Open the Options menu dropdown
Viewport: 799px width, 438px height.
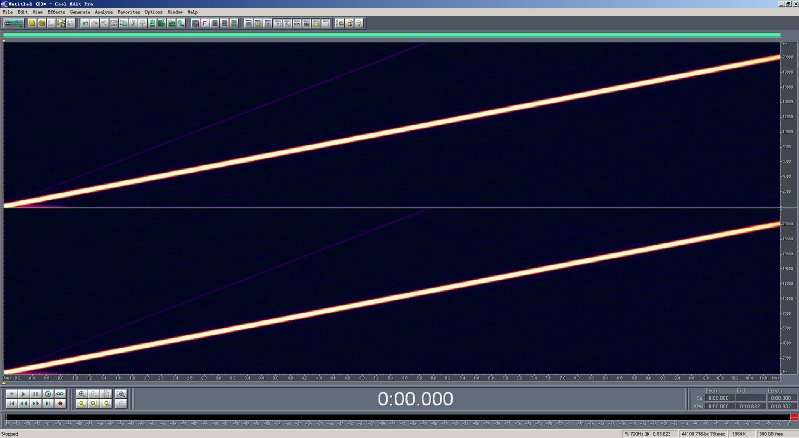point(154,11)
